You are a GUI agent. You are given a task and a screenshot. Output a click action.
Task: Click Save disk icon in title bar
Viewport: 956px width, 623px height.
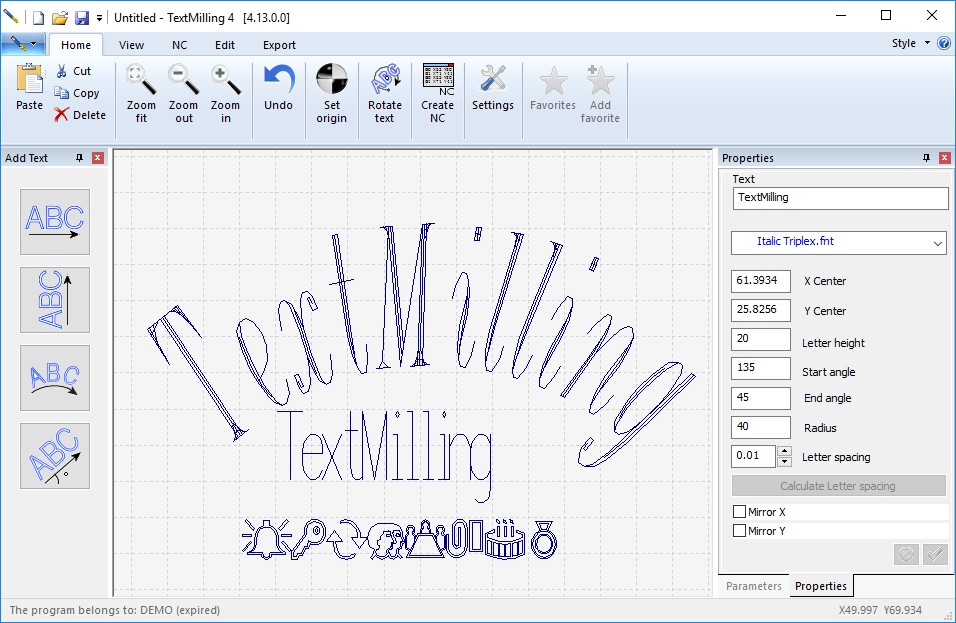click(82, 18)
